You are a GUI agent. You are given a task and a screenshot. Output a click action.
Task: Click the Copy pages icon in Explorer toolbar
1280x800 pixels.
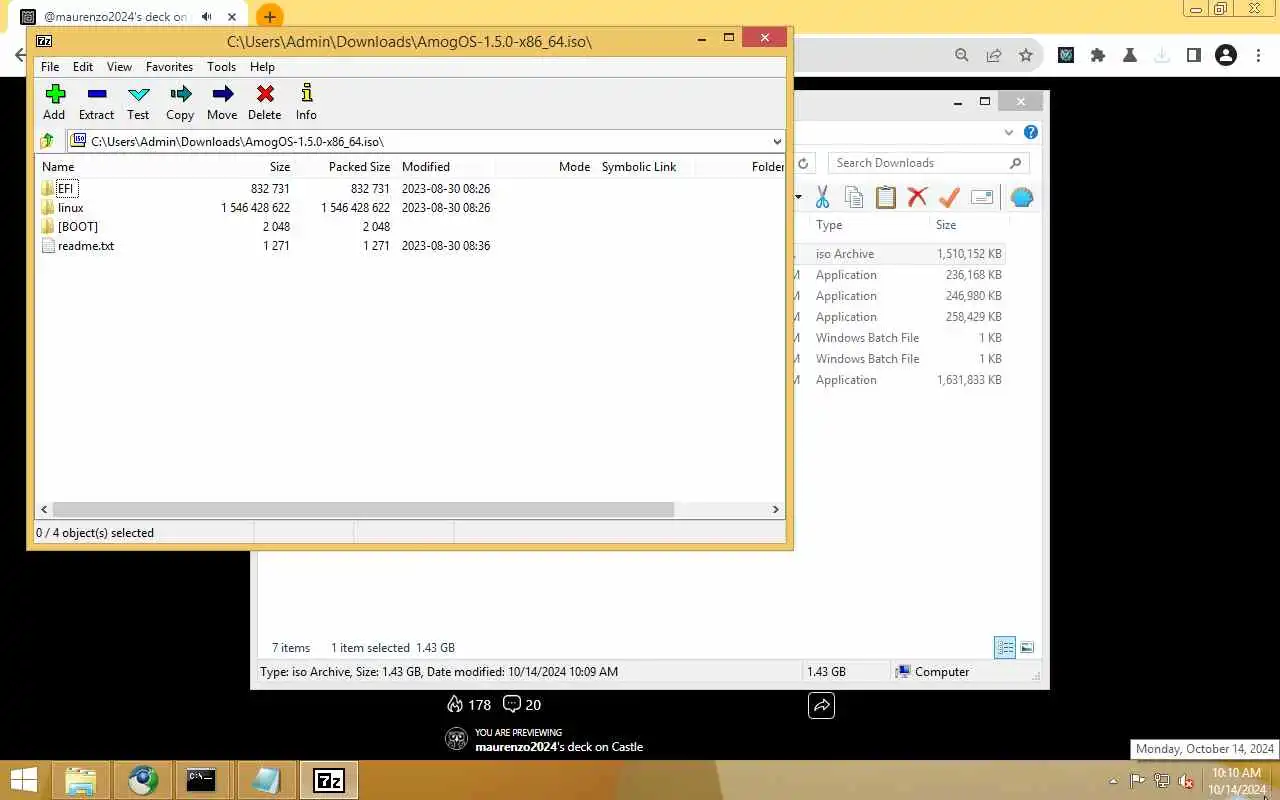point(854,197)
